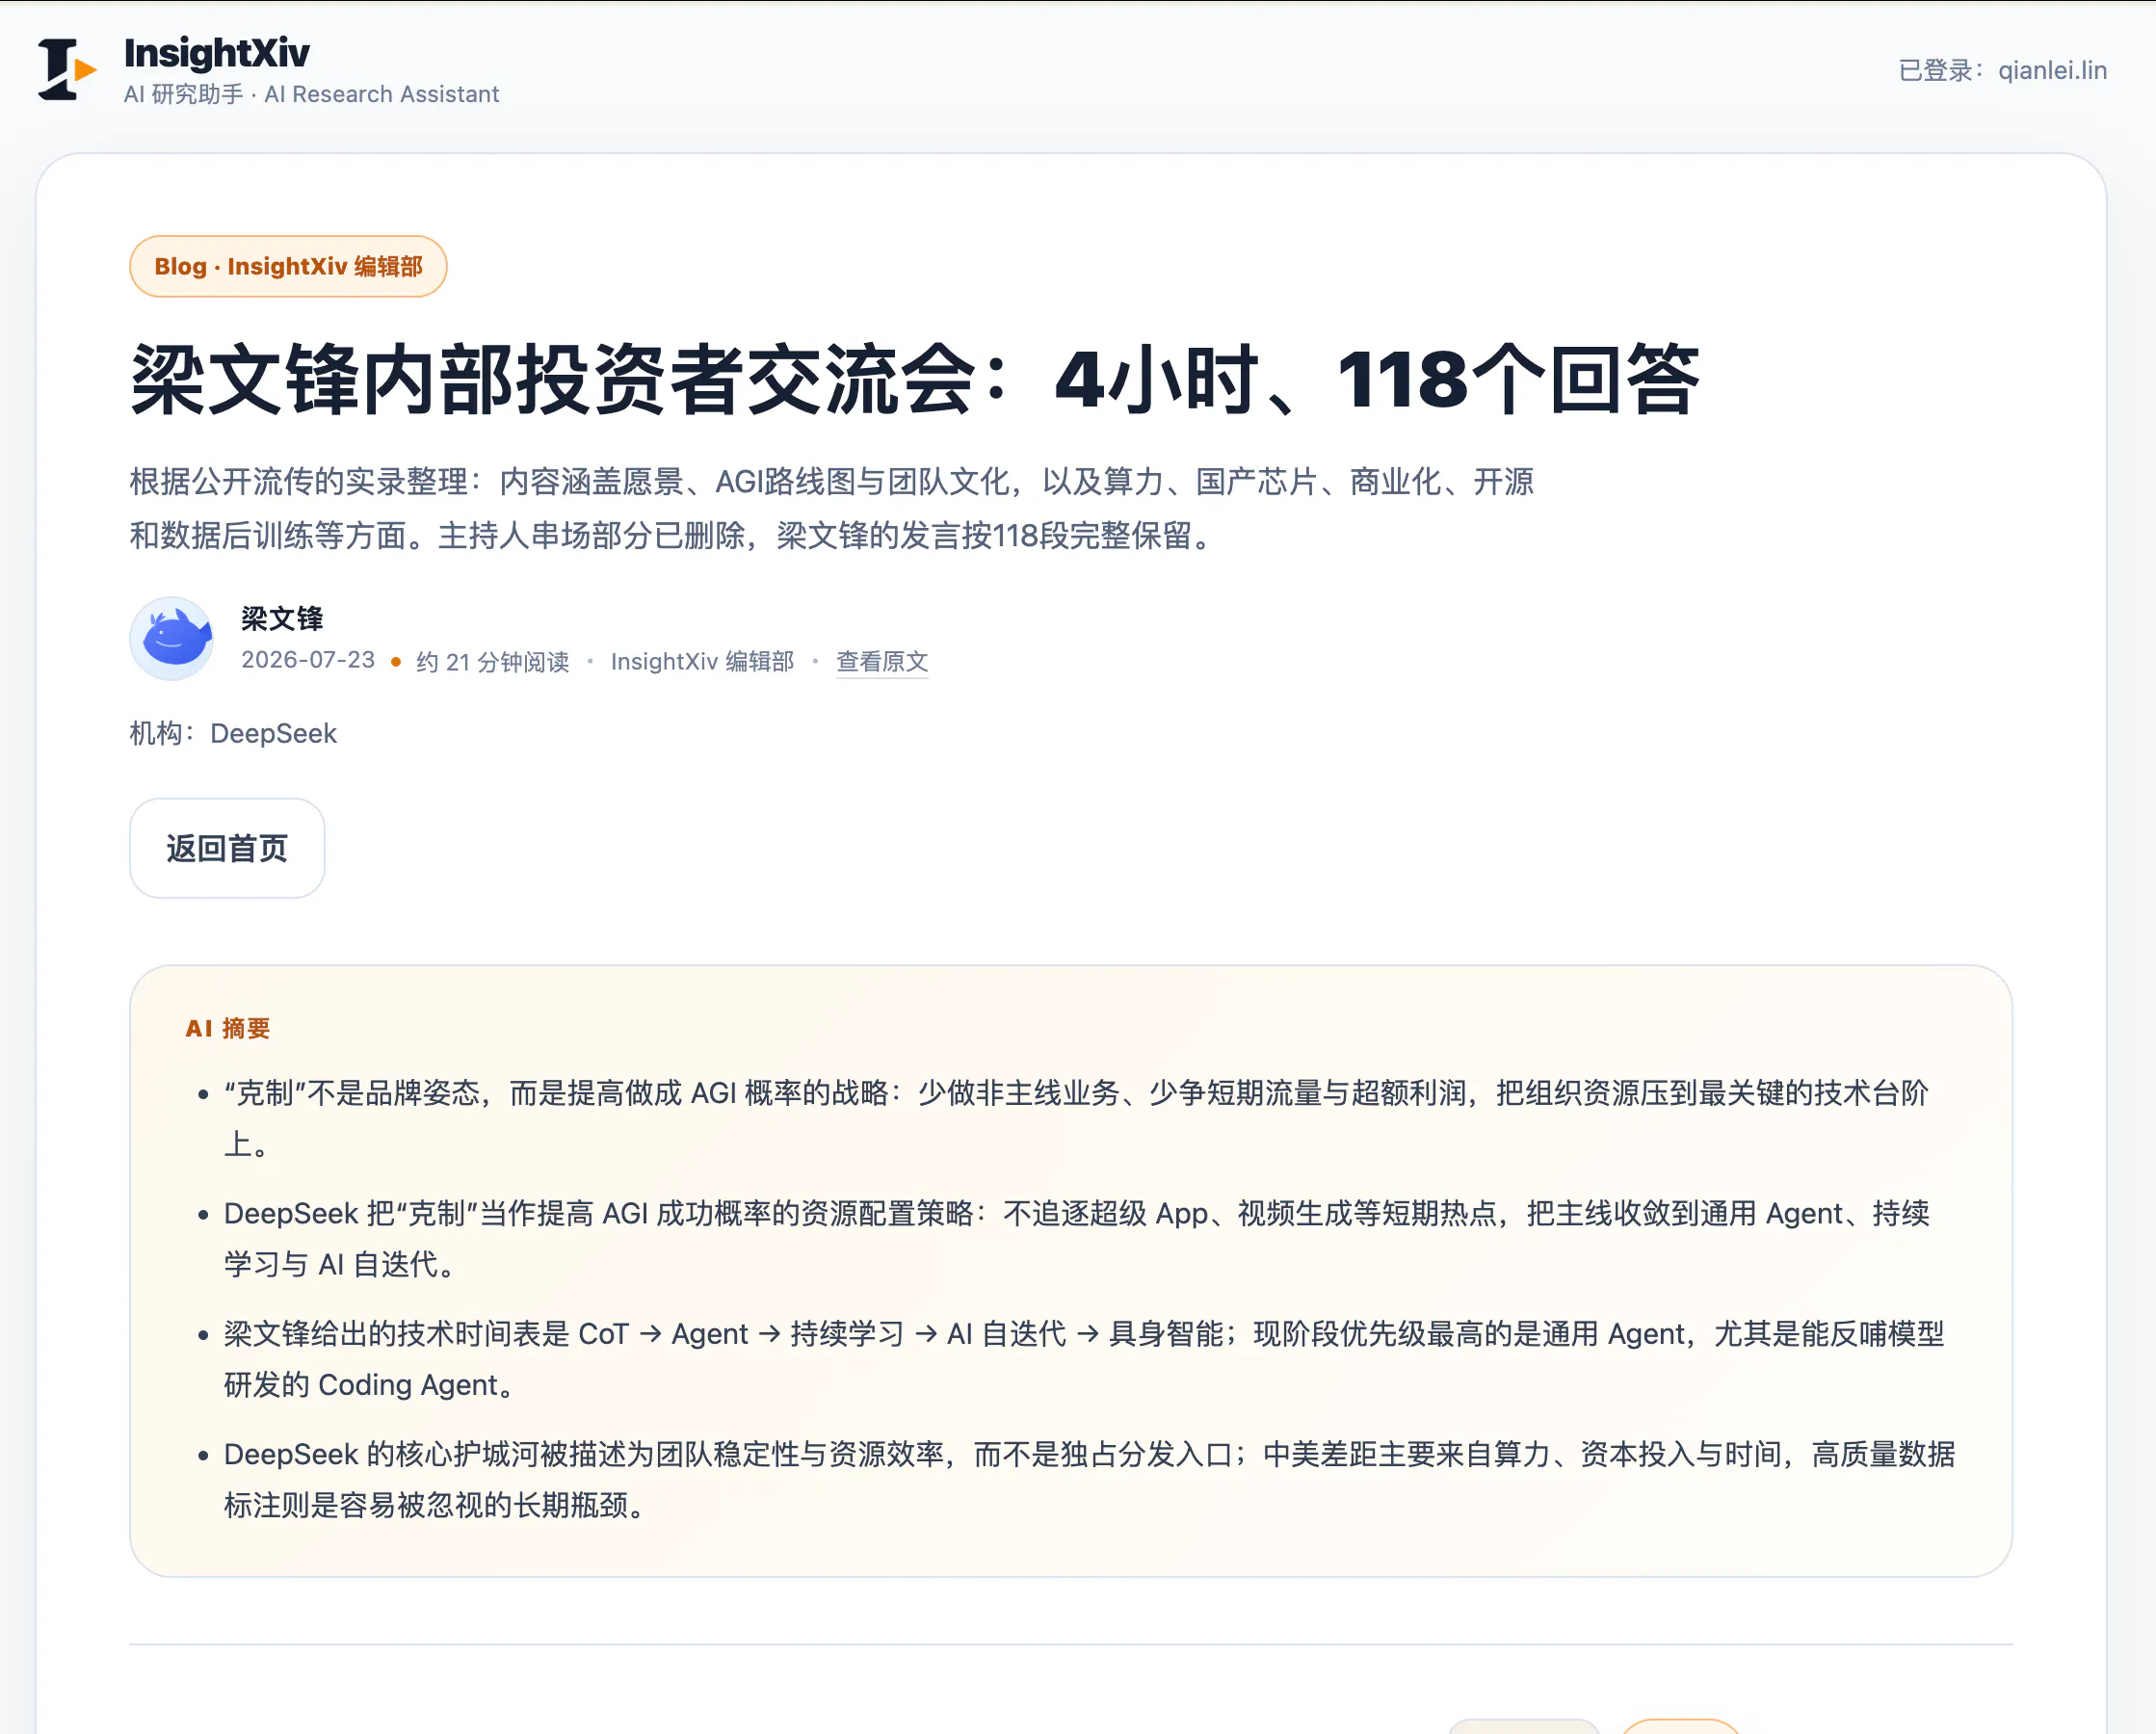The image size is (2156, 1734).
Task: Click the 返回首页 button
Action: coord(227,848)
